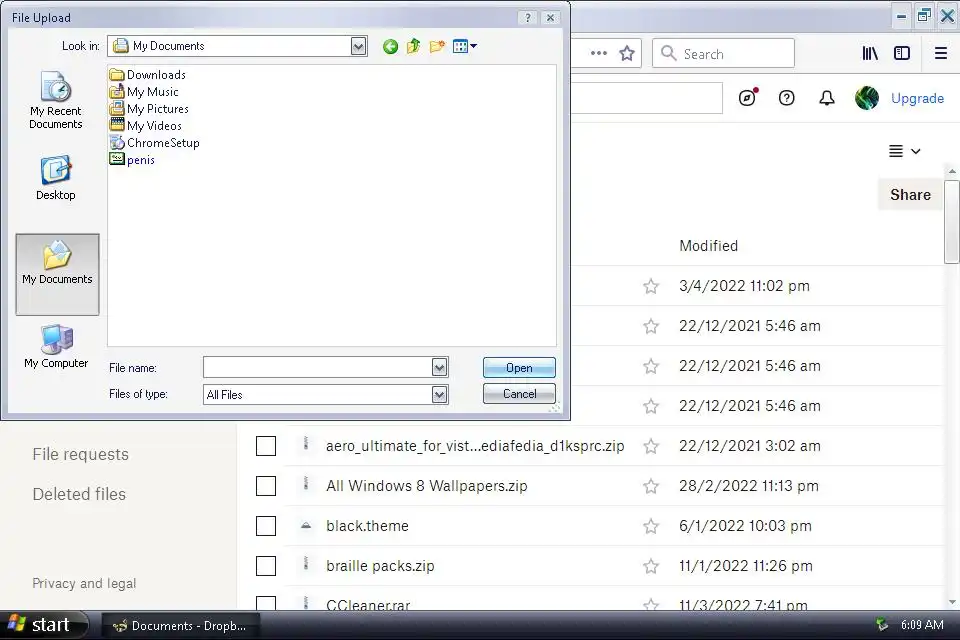Screen dimensions: 960x640
Task: Click the Upgrade link
Action: 917,98
